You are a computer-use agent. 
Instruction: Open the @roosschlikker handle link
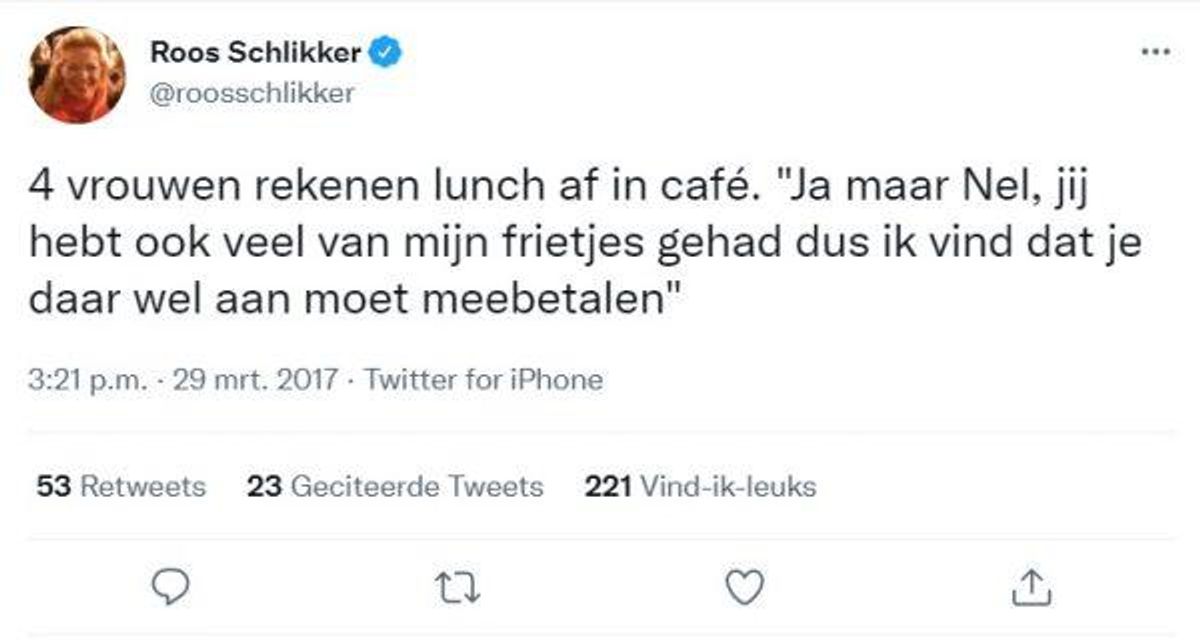[x=252, y=93]
